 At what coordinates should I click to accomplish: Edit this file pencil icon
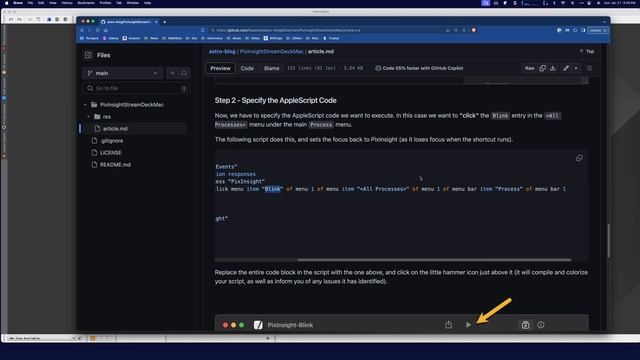tap(566, 68)
